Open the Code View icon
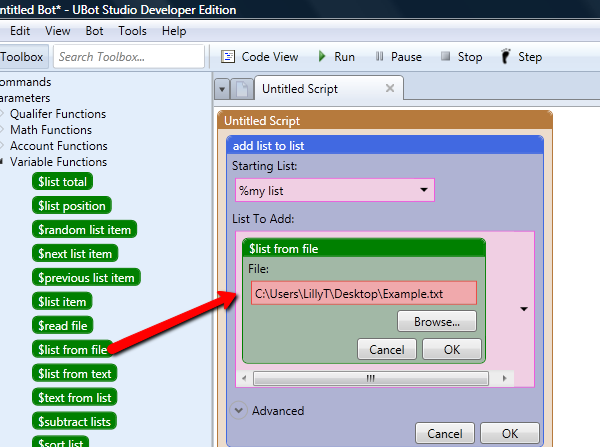 tap(228, 57)
